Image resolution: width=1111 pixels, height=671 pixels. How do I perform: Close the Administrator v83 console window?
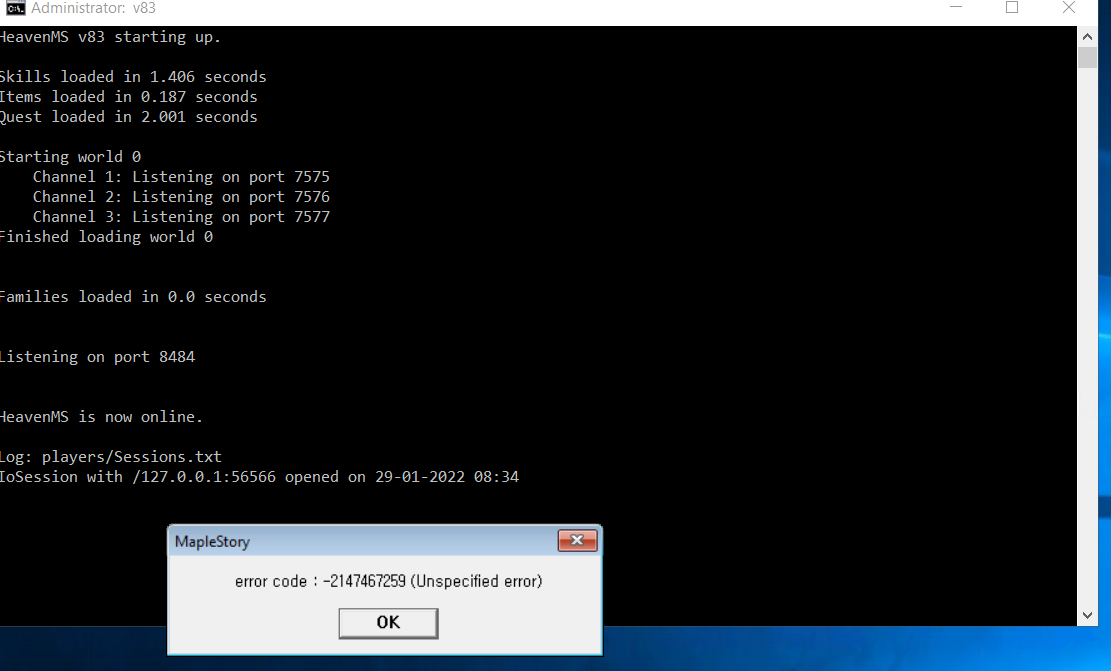[1068, 8]
